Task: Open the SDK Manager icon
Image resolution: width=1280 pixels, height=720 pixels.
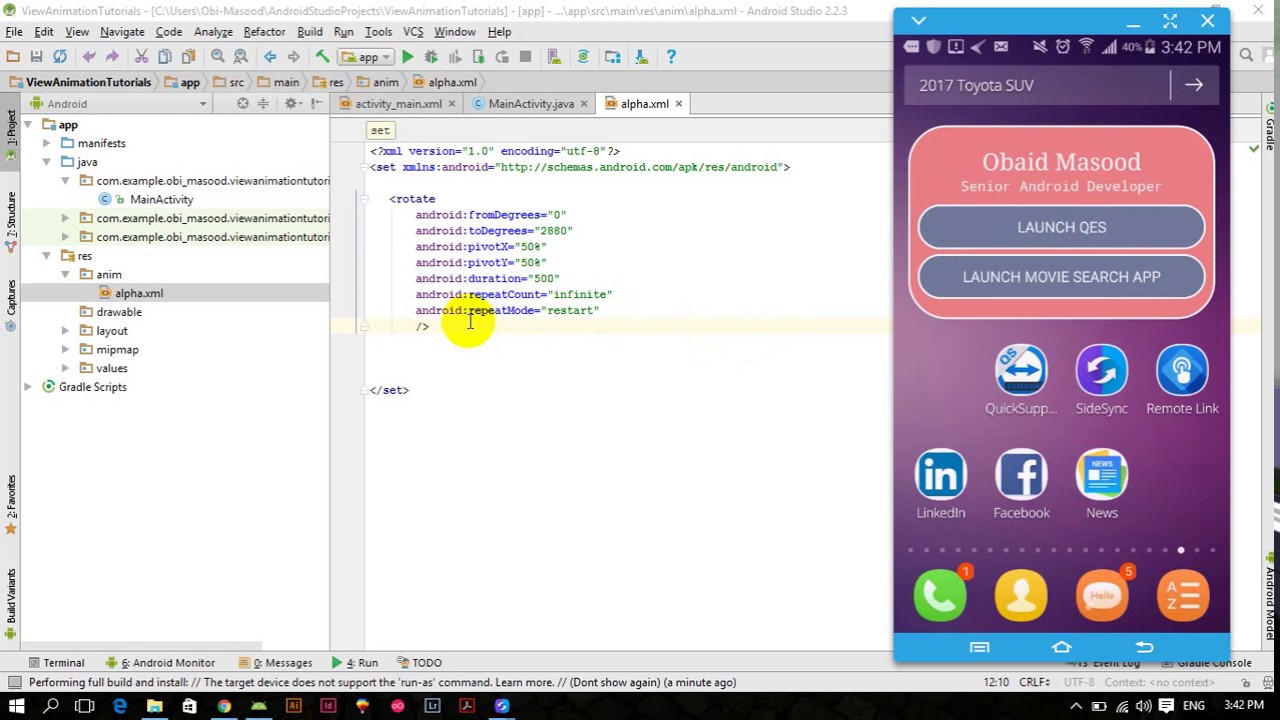Action: pos(642,57)
